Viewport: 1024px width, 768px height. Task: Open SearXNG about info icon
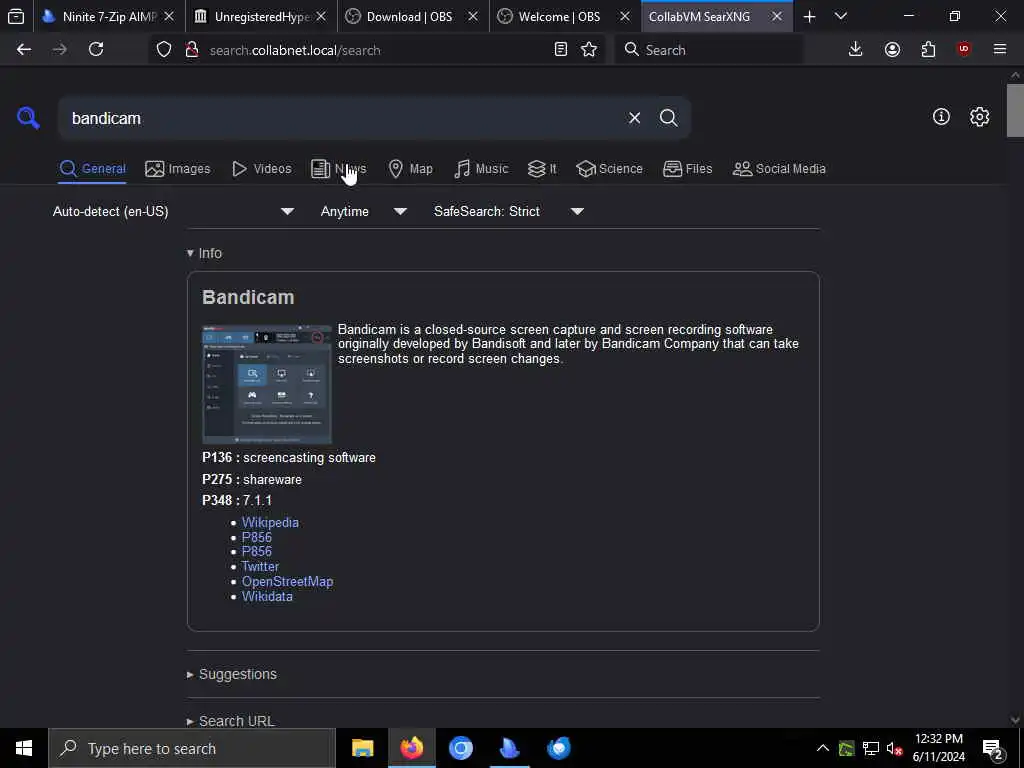(x=941, y=117)
